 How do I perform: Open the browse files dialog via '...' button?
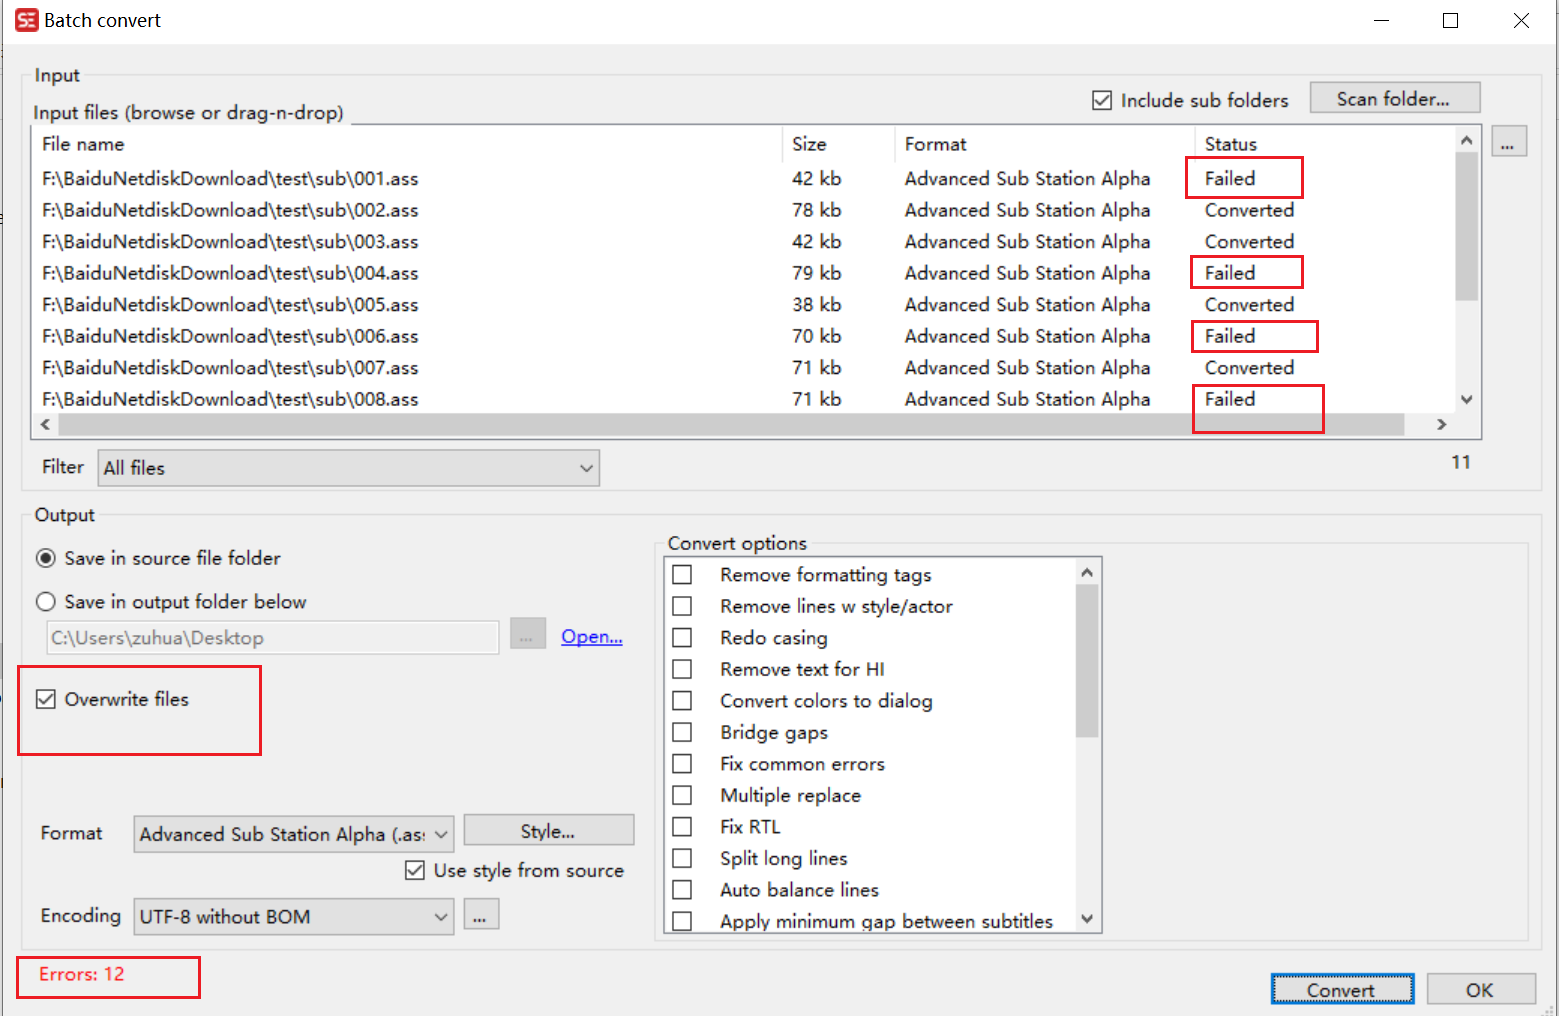point(1509,140)
